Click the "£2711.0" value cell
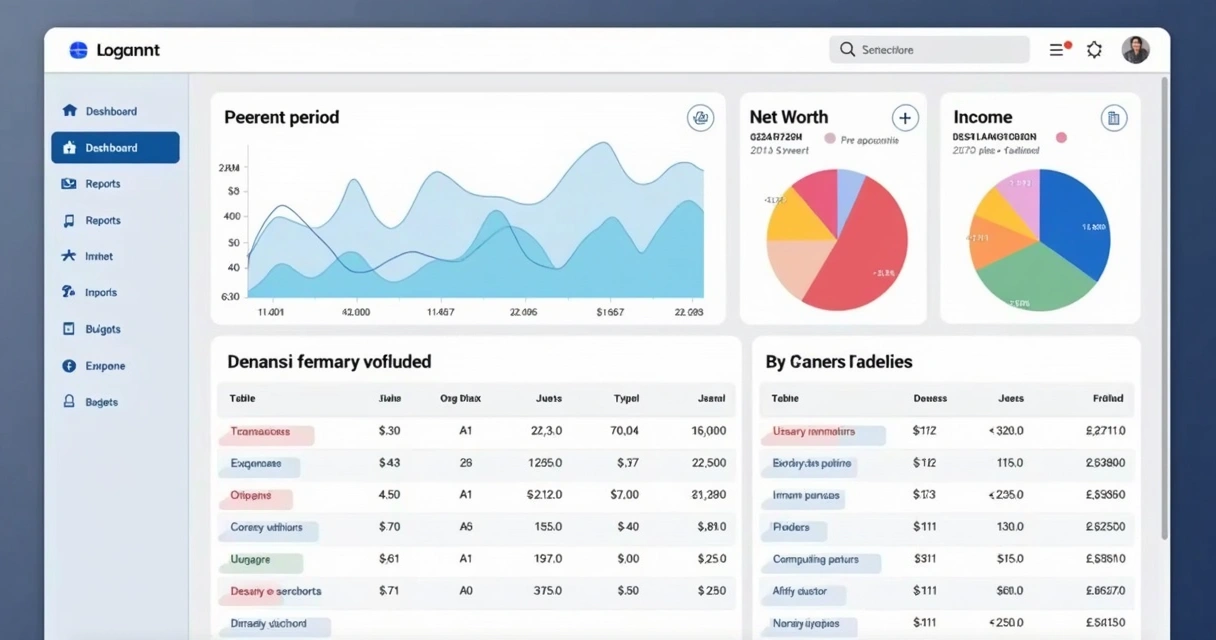Image resolution: width=1216 pixels, height=640 pixels. point(1105,431)
